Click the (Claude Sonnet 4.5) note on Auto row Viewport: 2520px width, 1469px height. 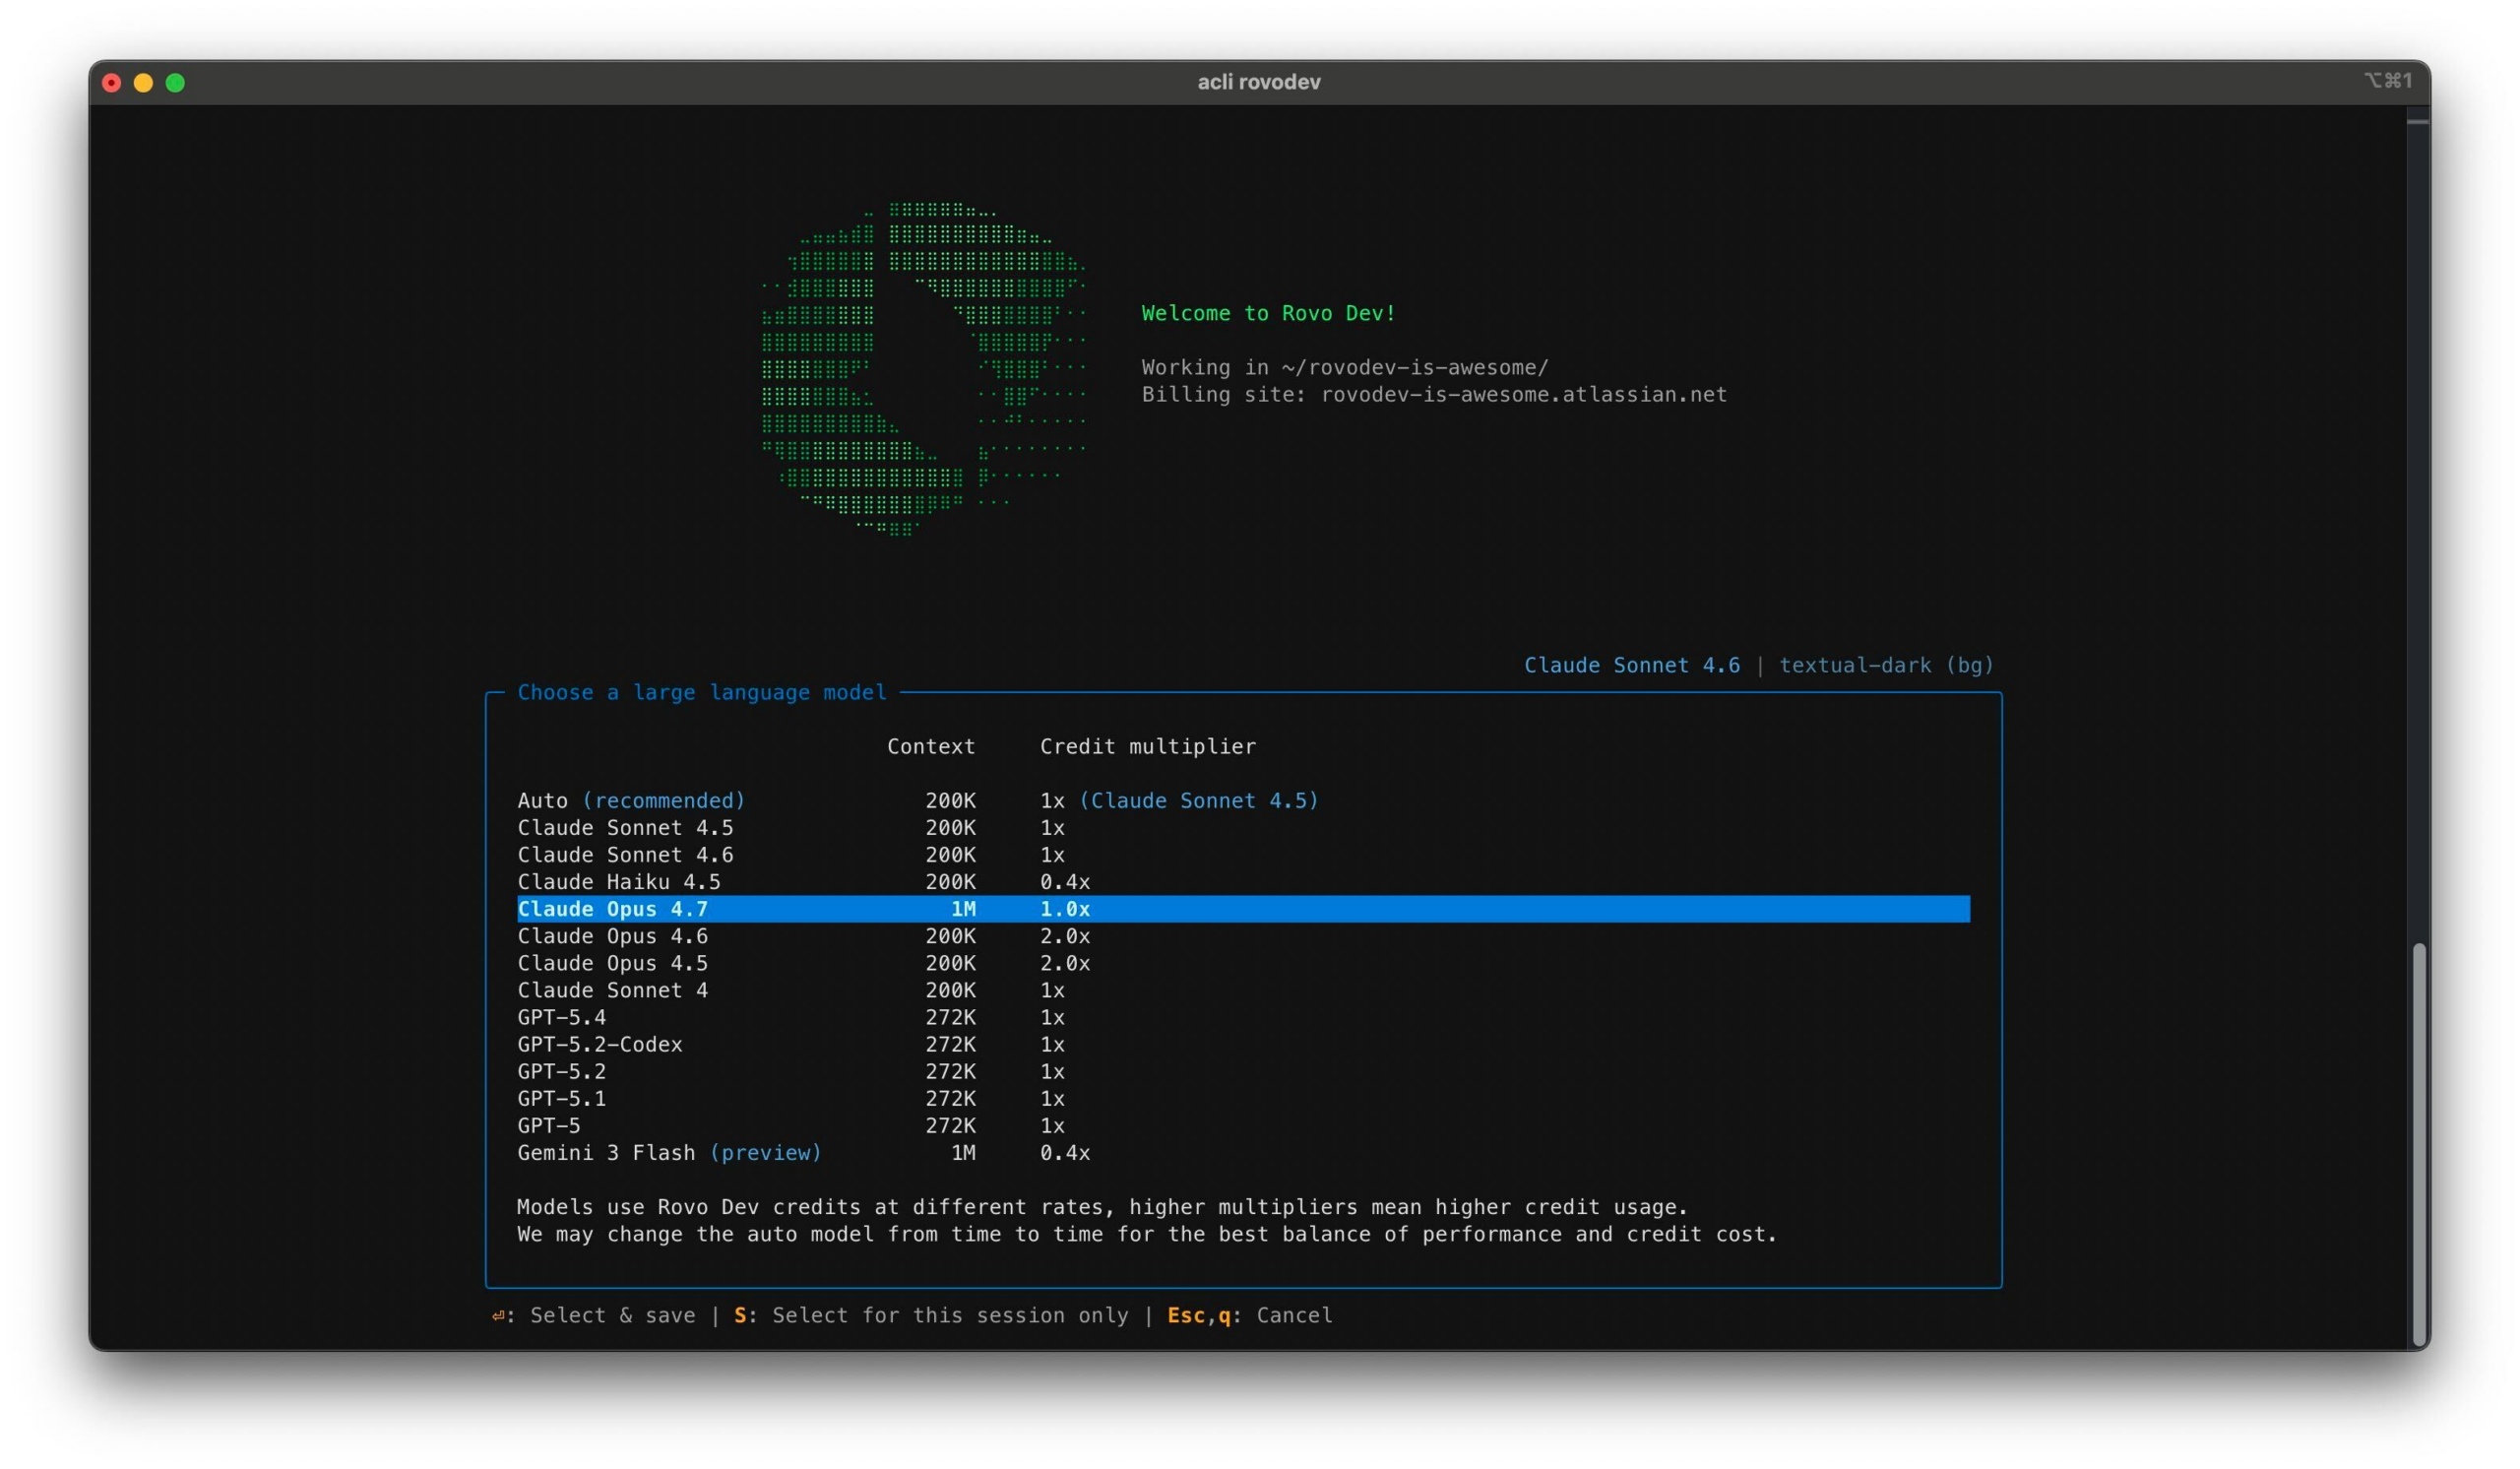(x=1198, y=800)
